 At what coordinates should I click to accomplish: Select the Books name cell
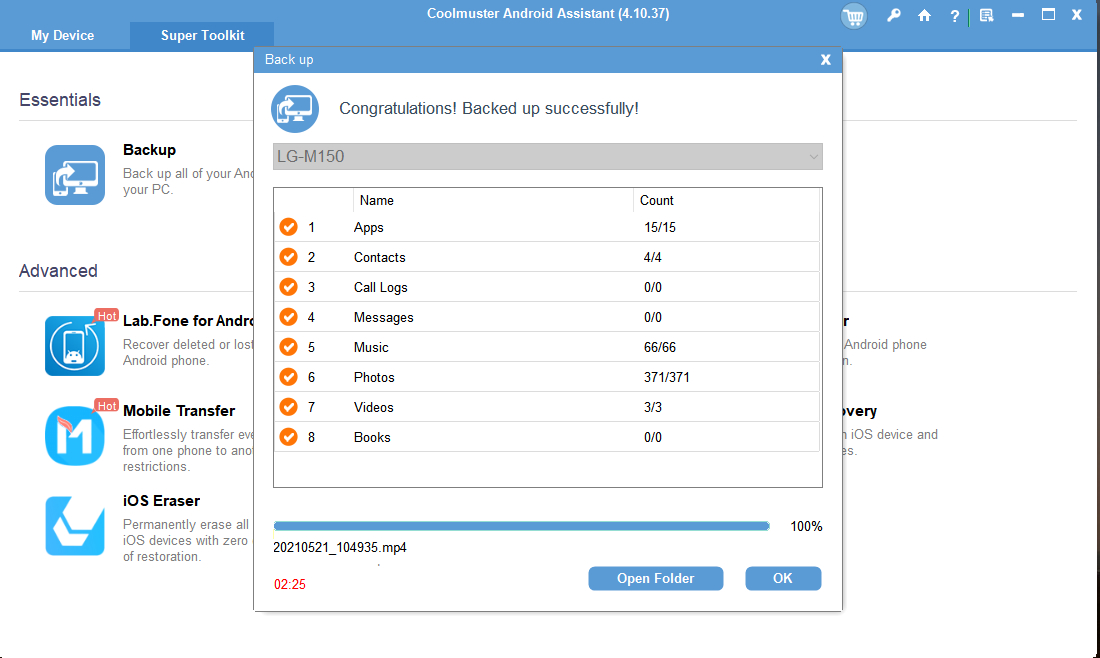point(372,438)
